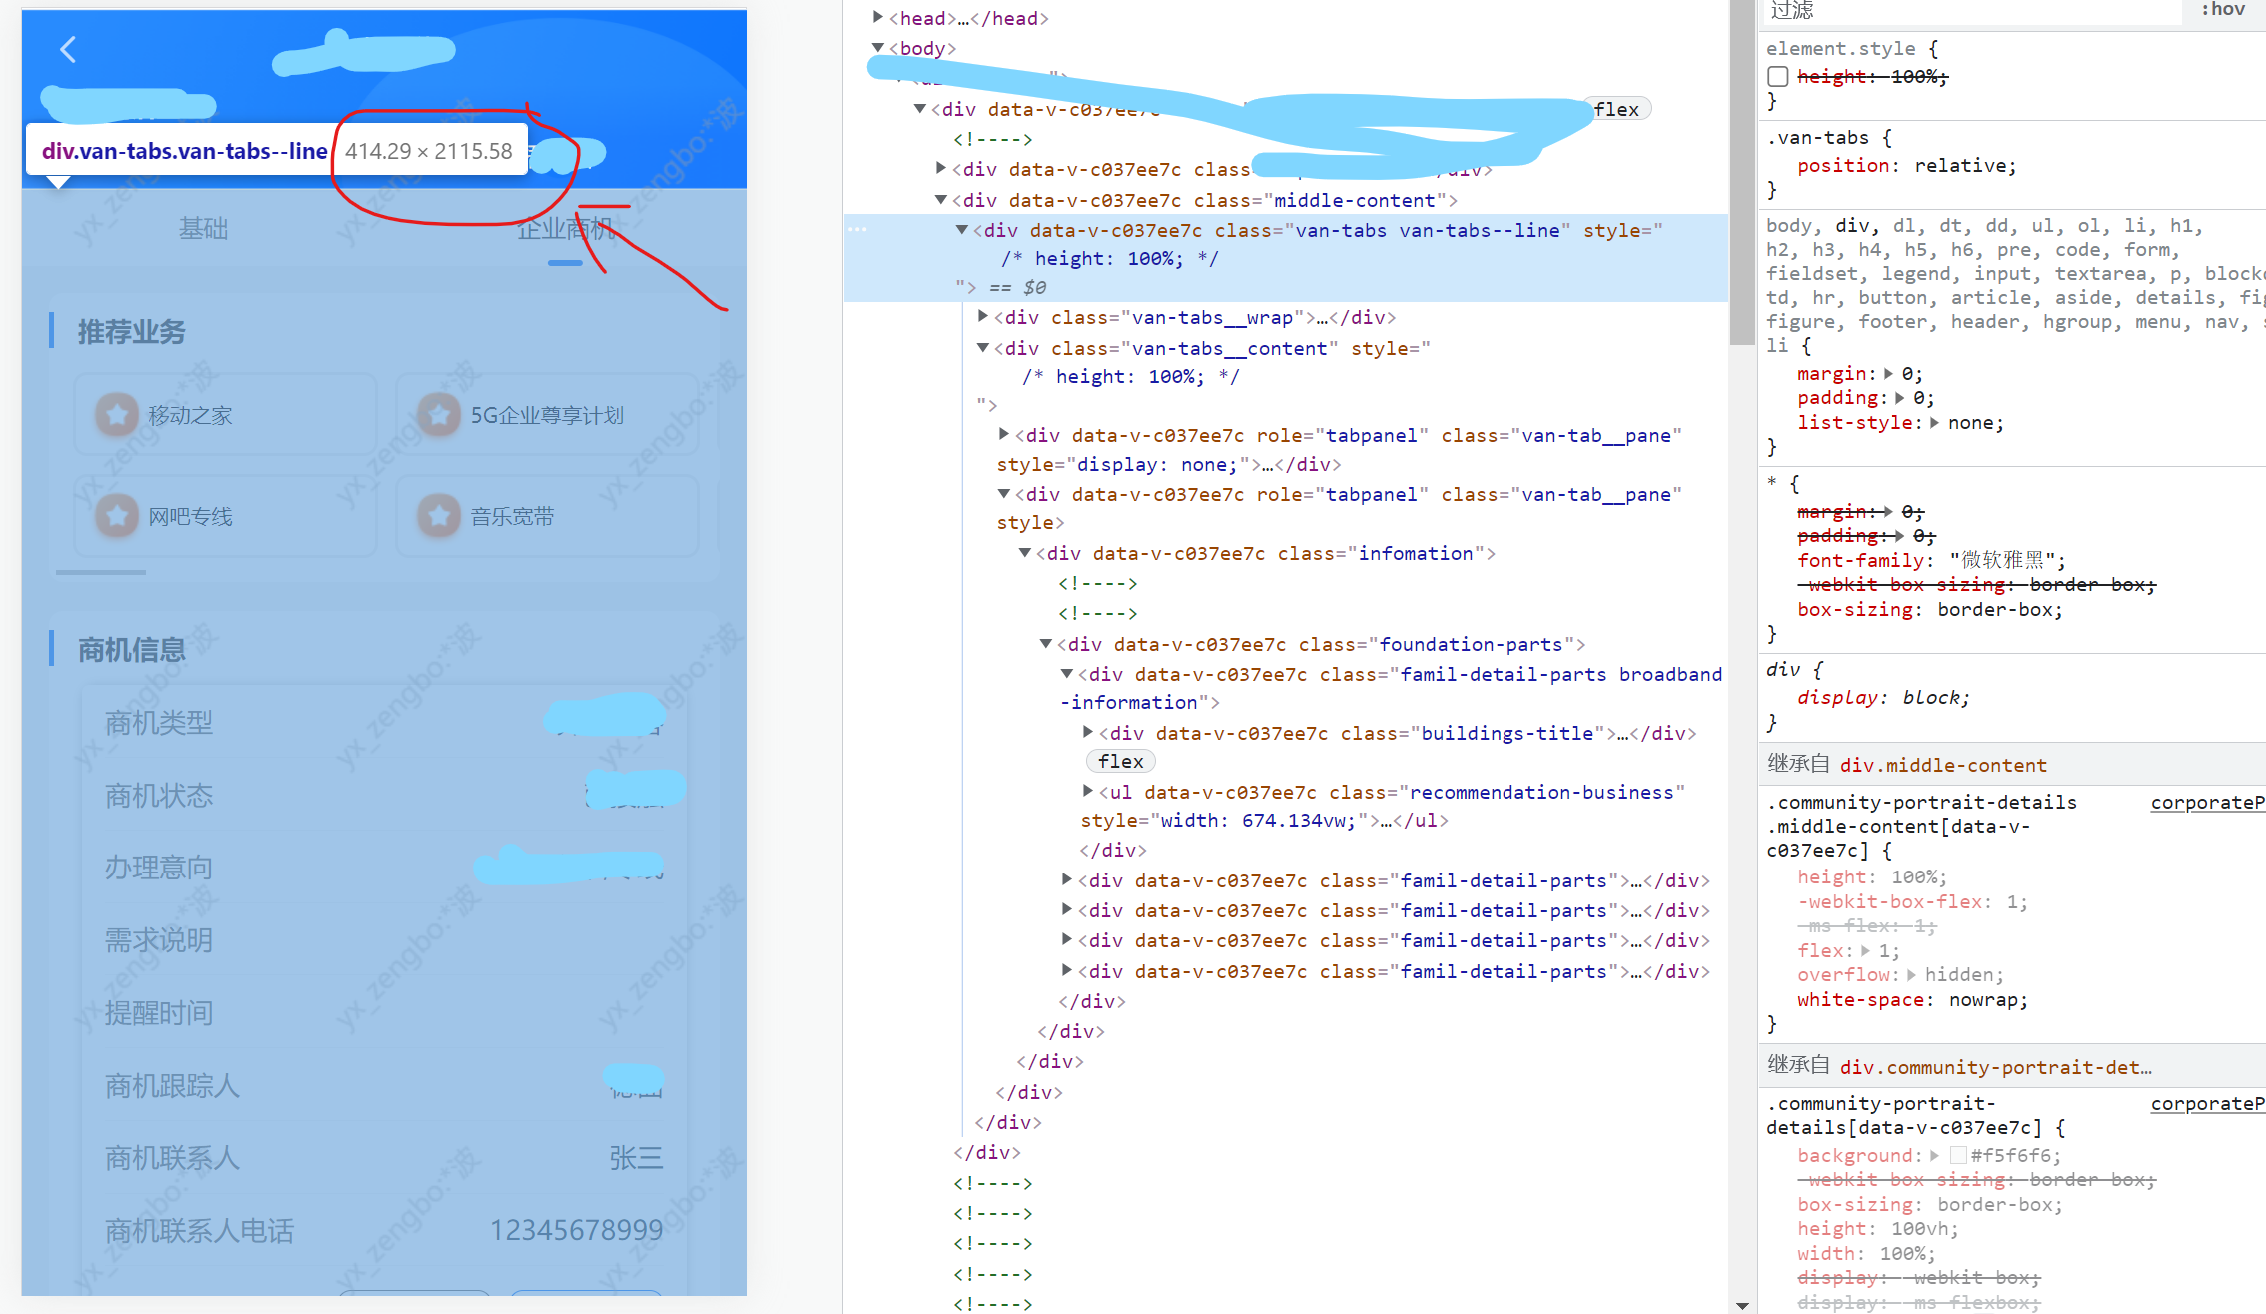Collapse the van-tabs__content div node

[983, 348]
